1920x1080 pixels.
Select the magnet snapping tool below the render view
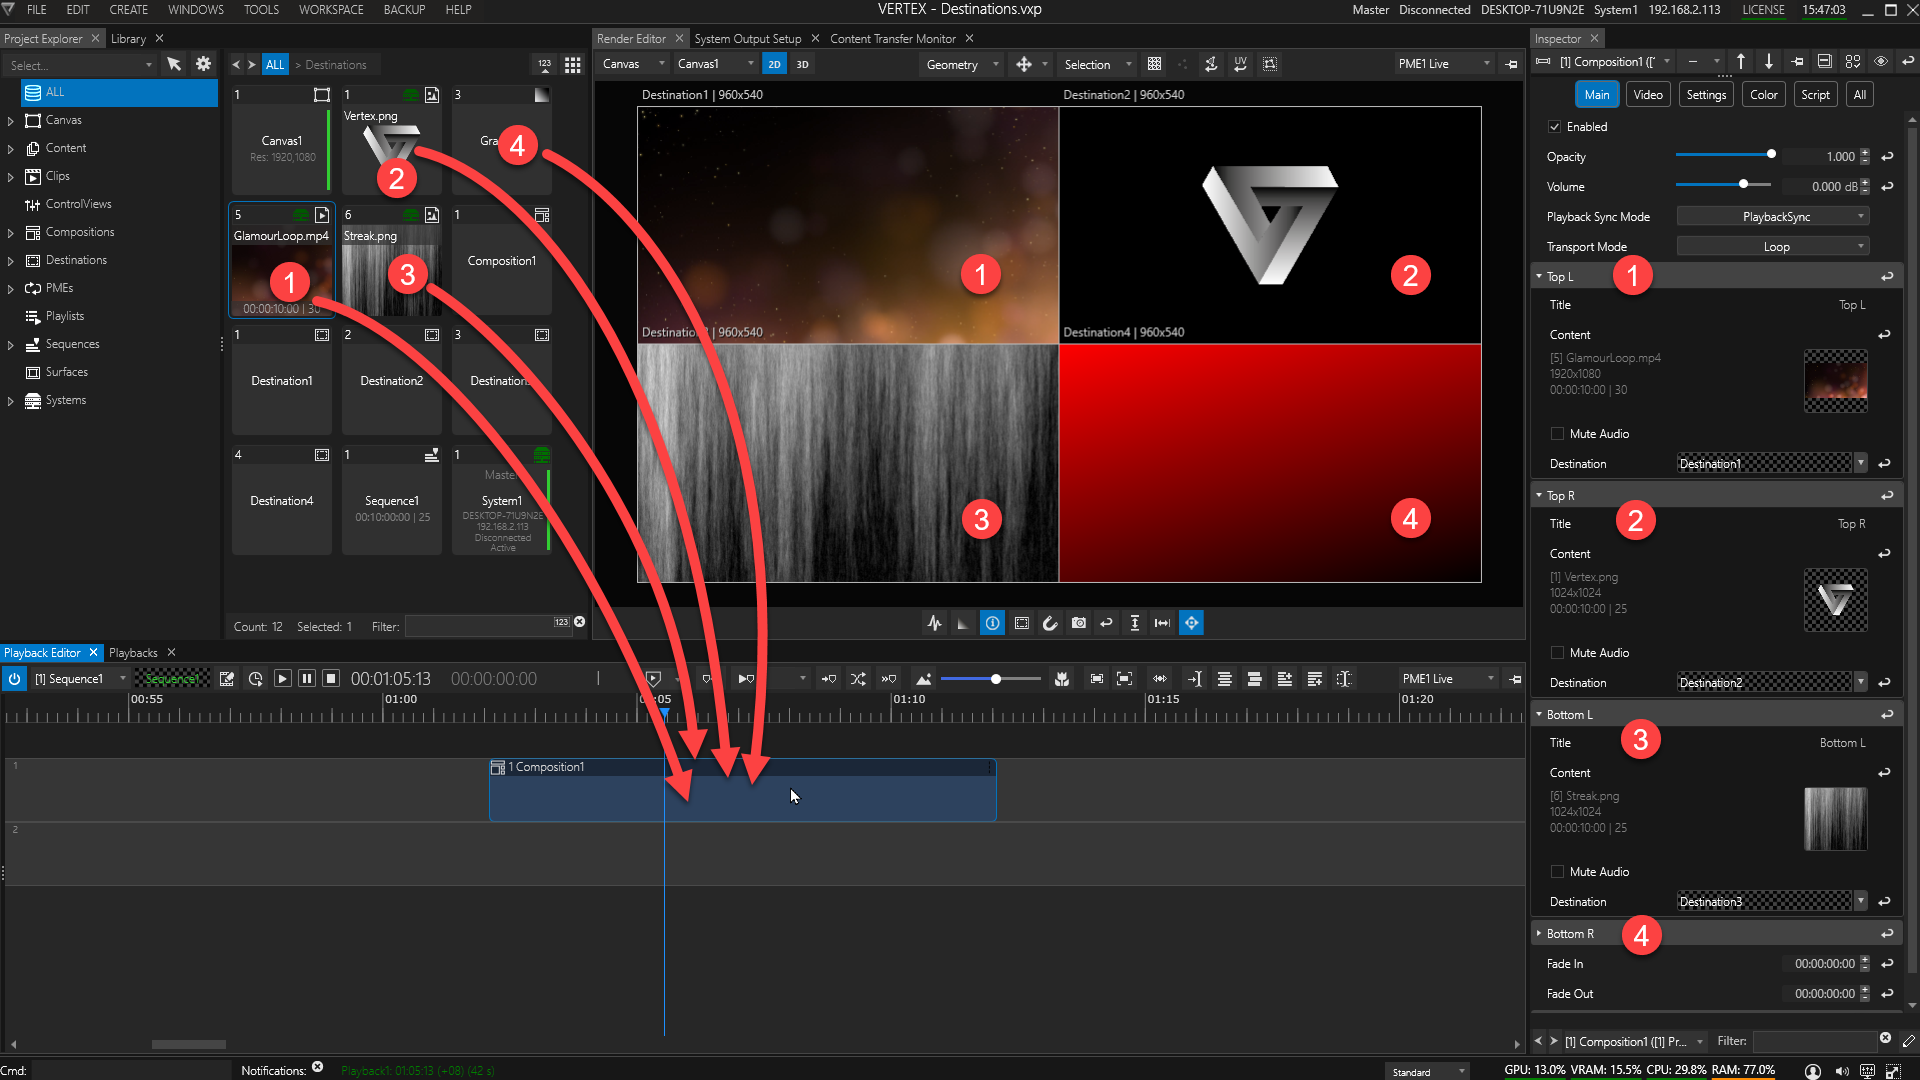coord(1050,623)
